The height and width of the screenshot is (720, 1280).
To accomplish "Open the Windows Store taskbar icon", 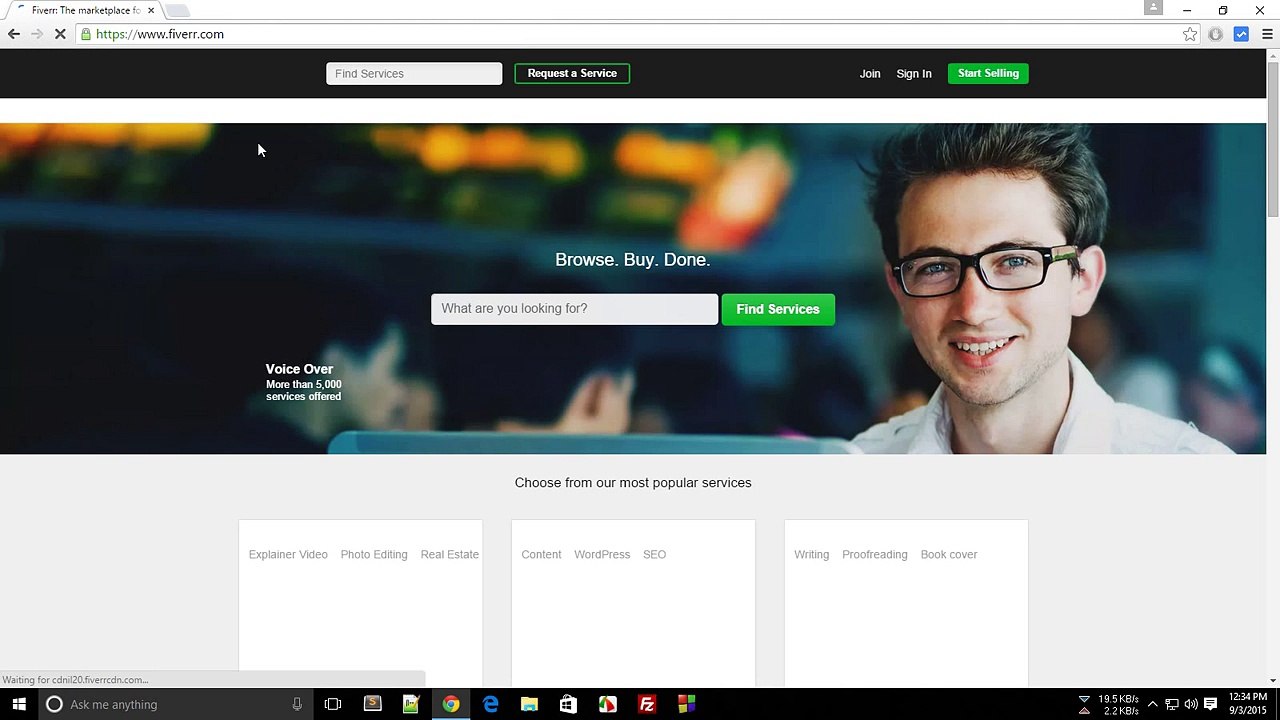I will (568, 704).
